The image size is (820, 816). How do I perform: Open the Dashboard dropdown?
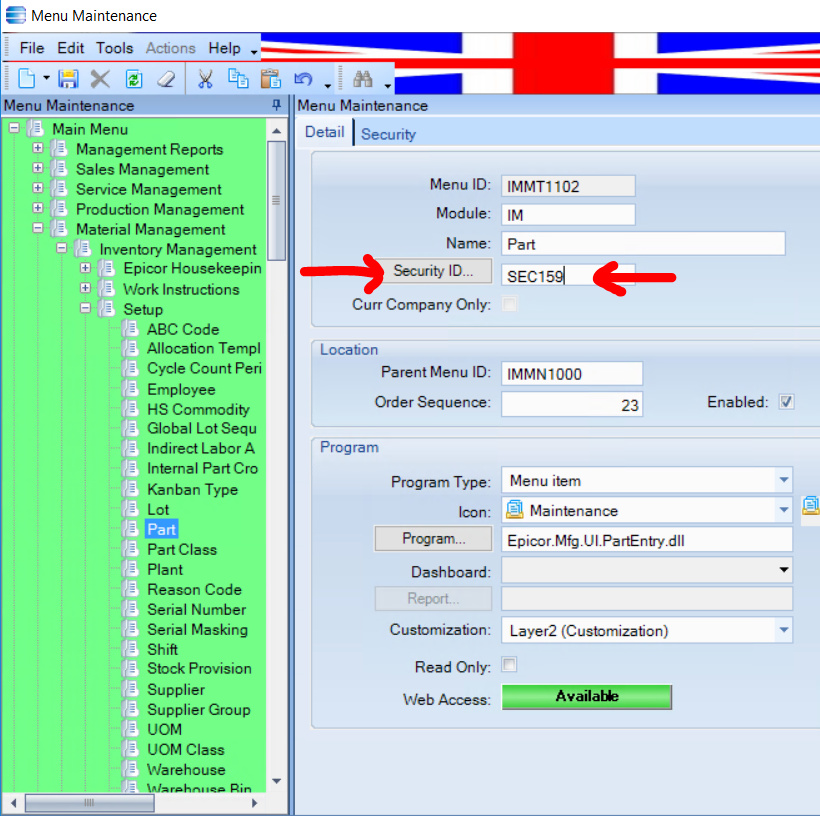click(783, 570)
